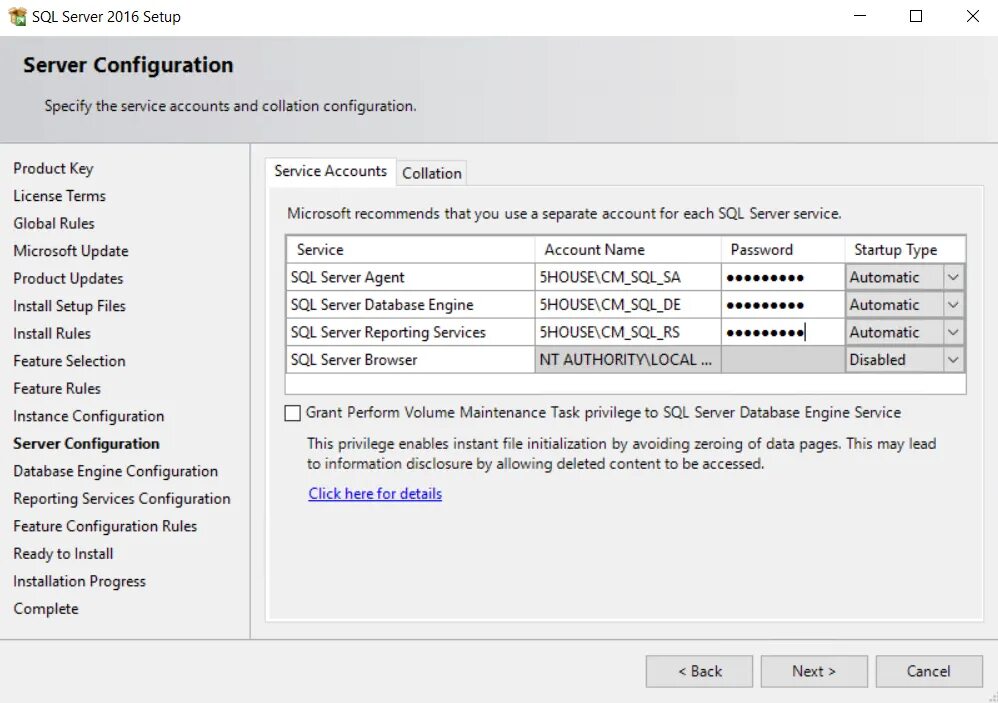Click Instance Configuration step in sidebar

click(x=88, y=416)
